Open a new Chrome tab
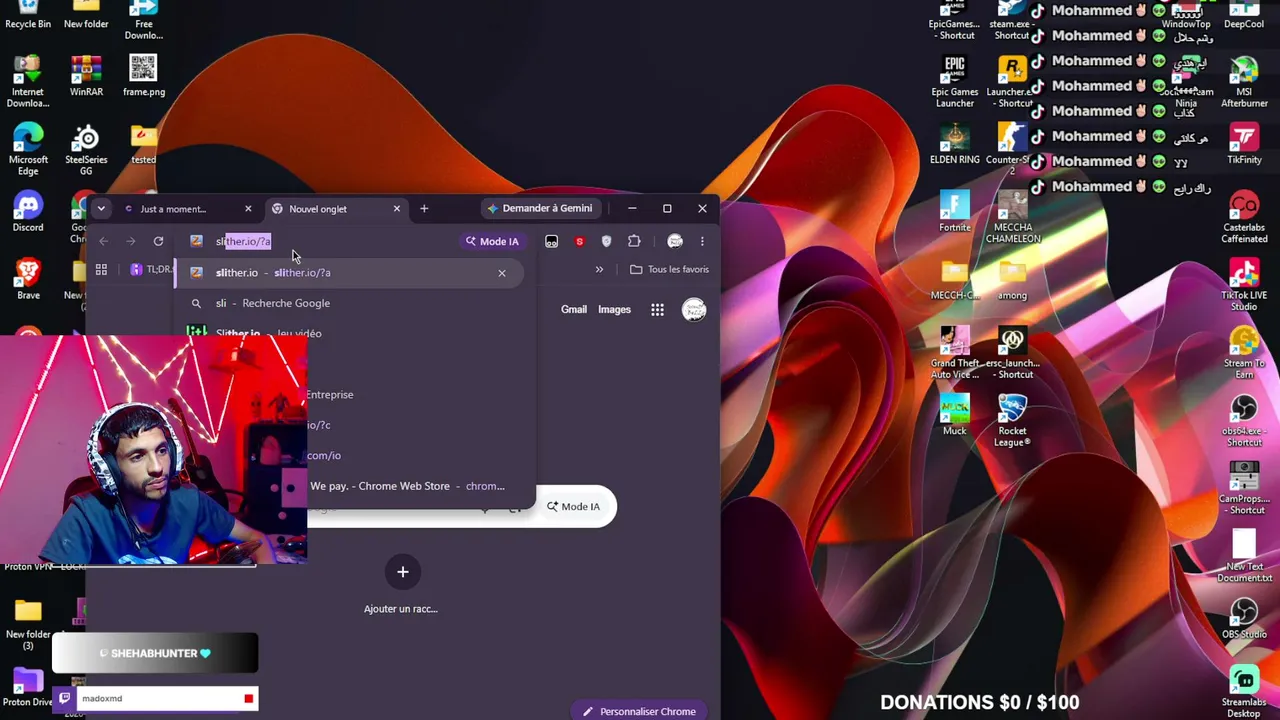The image size is (1280, 720). 424,209
